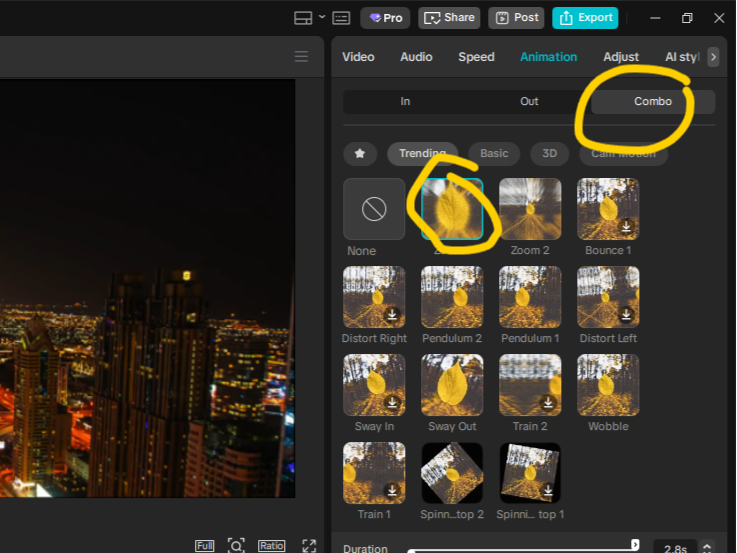Select the None animation icon
This screenshot has height=553, width=737.
coord(374,209)
